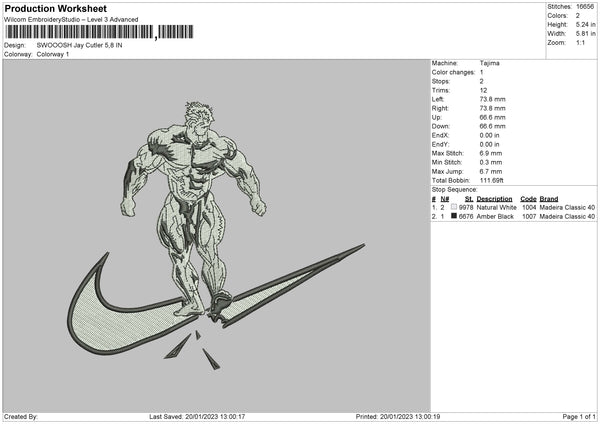Click the 'Brand' column header
Screen dimensions: 600x424
coord(549,199)
